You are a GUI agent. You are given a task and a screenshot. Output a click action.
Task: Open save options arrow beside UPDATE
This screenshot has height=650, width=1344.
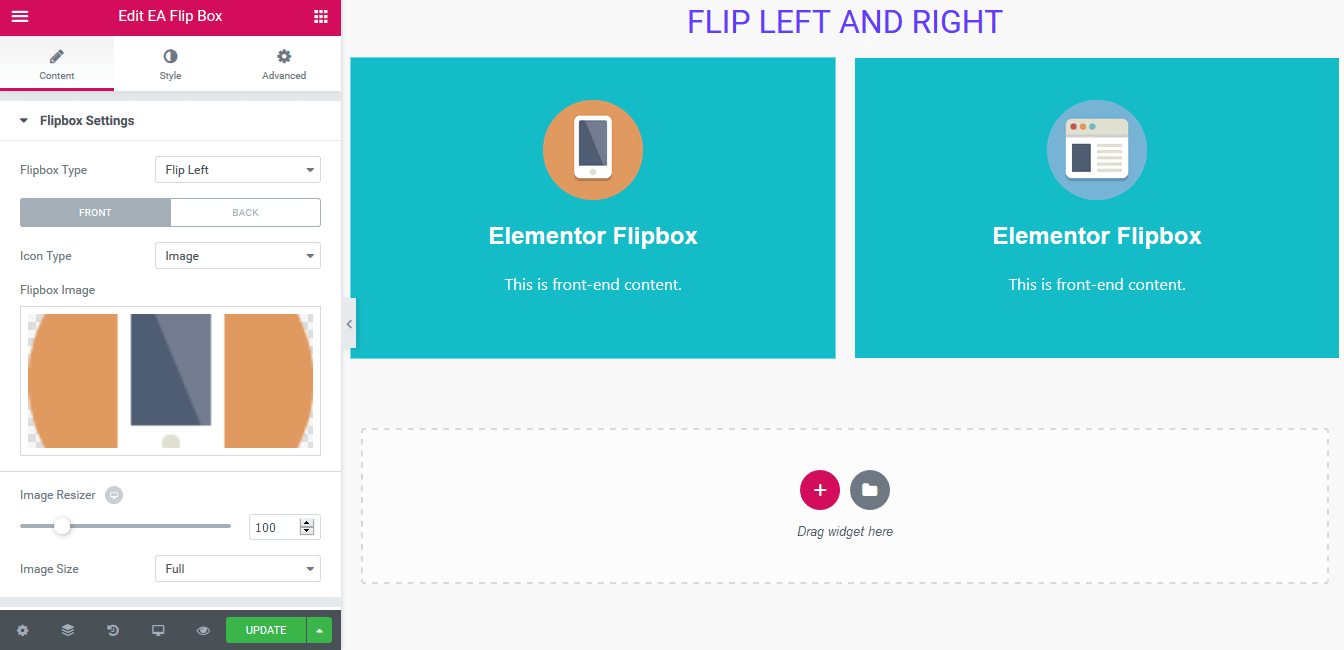click(x=319, y=630)
